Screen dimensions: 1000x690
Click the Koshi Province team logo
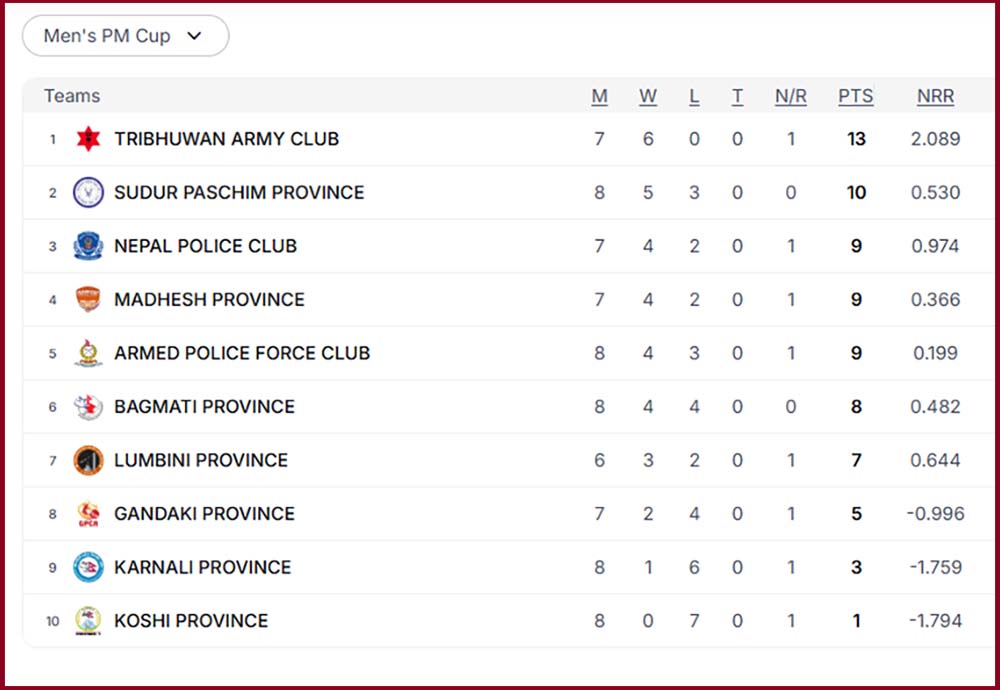(88, 621)
